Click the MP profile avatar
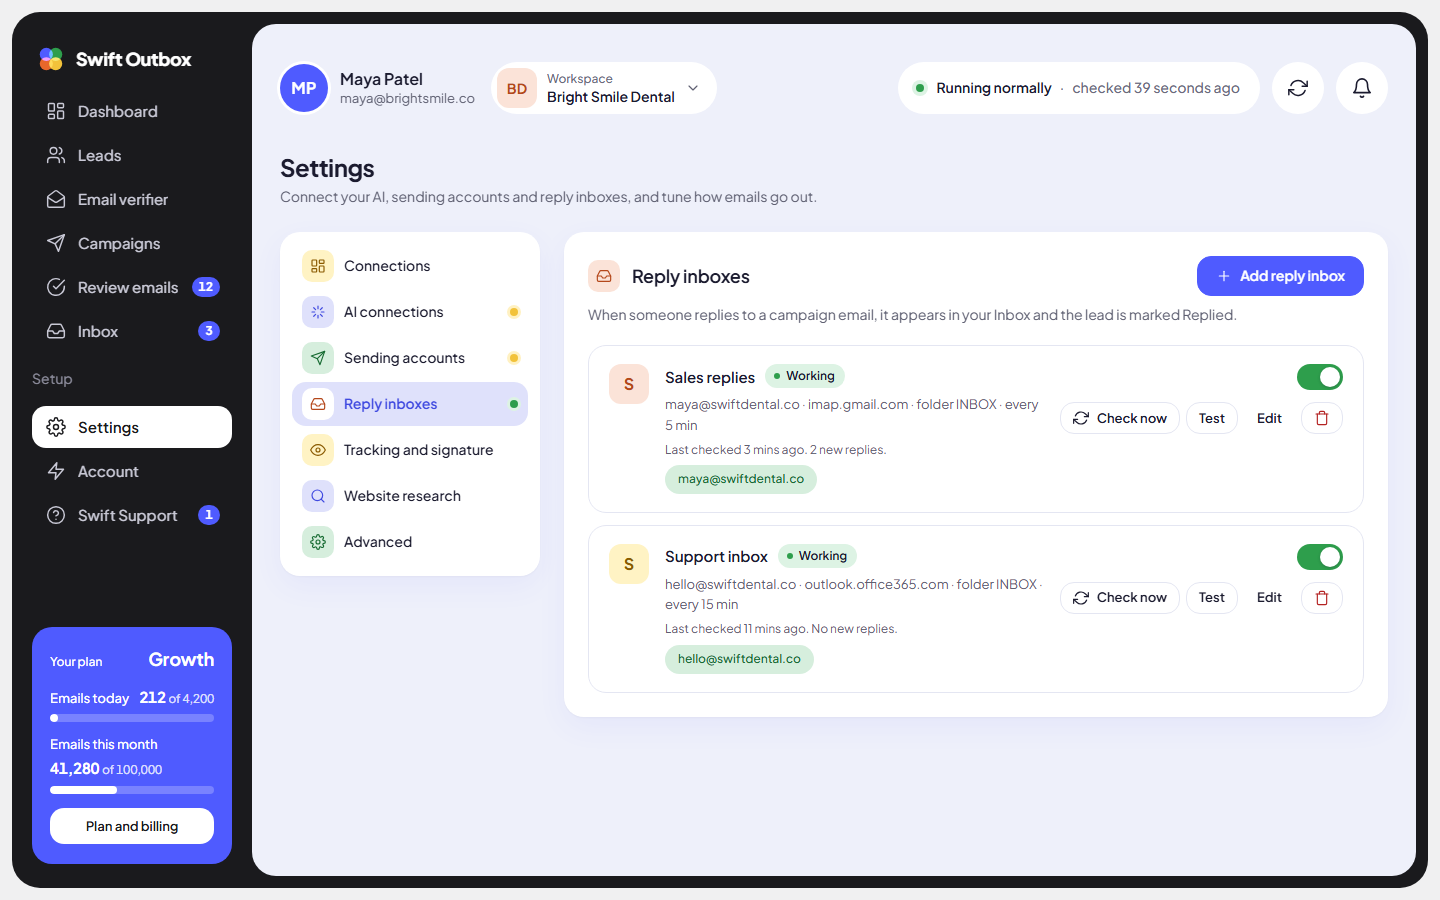 pyautogui.click(x=304, y=88)
